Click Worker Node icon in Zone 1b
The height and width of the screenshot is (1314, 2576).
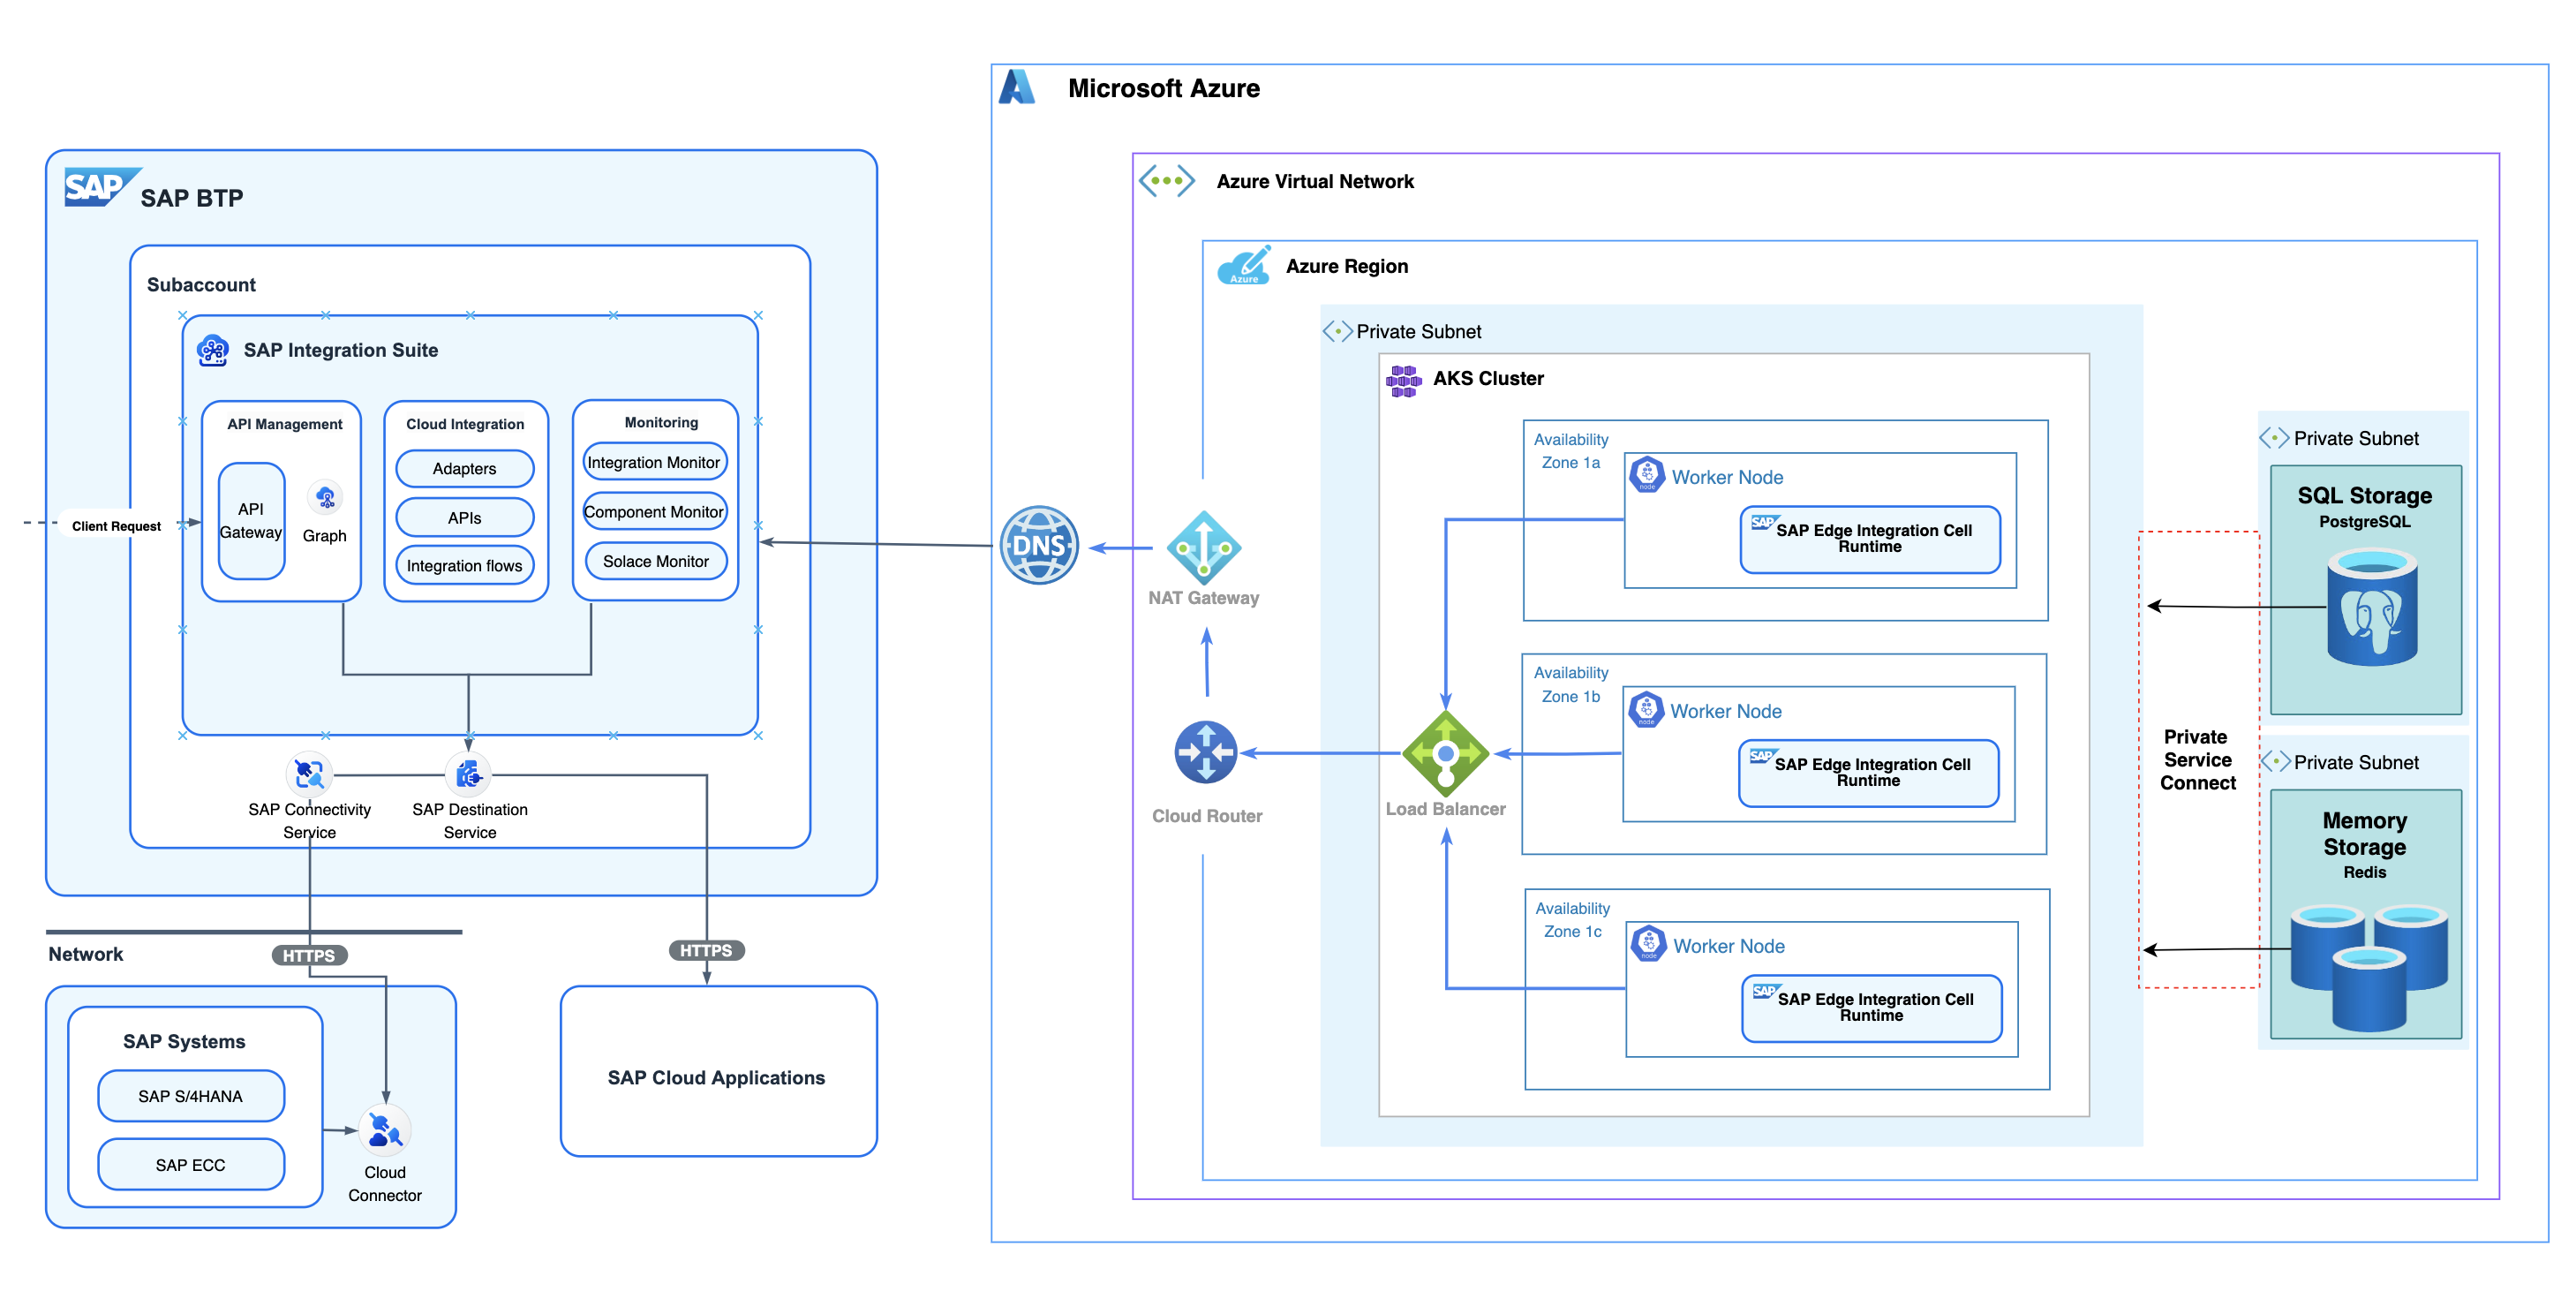coord(1646,710)
